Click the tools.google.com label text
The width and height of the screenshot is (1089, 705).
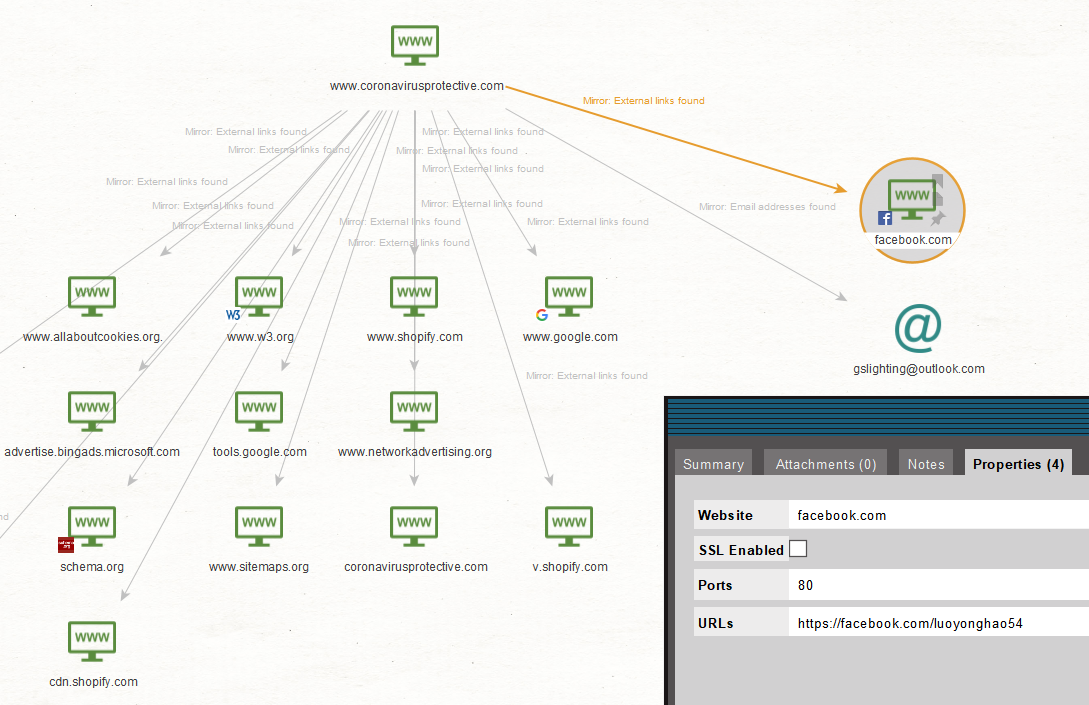(x=260, y=452)
